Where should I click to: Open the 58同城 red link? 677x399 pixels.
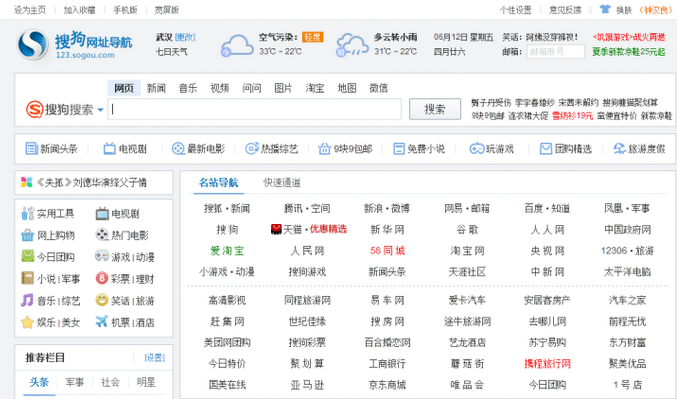(x=387, y=251)
